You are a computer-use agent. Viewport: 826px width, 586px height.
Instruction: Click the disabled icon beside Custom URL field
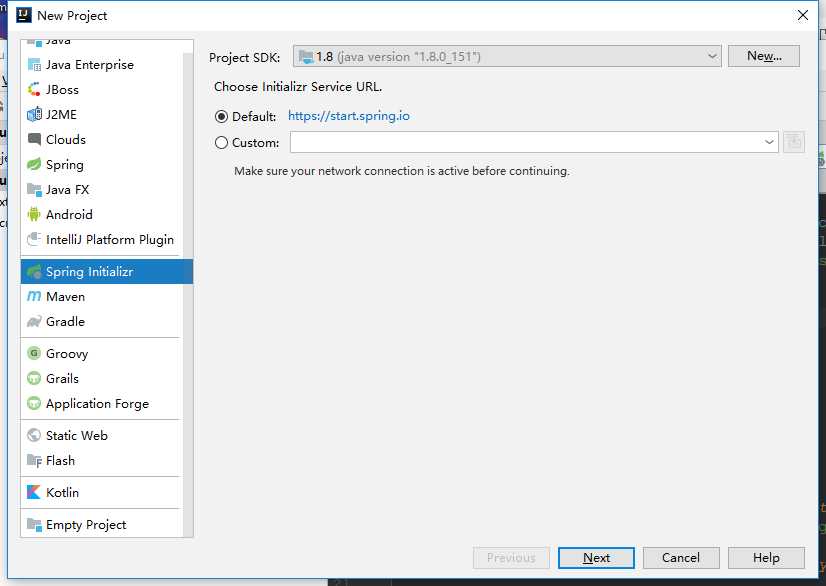point(794,142)
